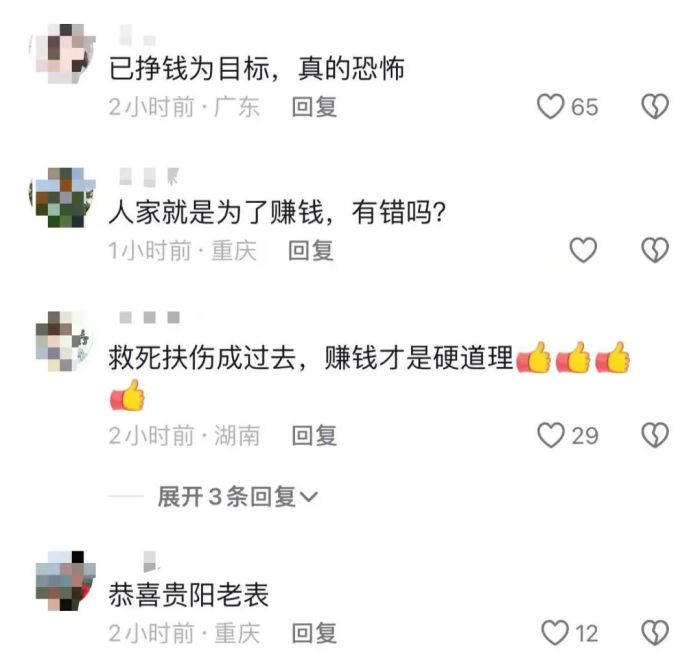700x657 pixels.
Task: Like the comment 恭喜贵阳老表
Action: pyautogui.click(x=555, y=632)
